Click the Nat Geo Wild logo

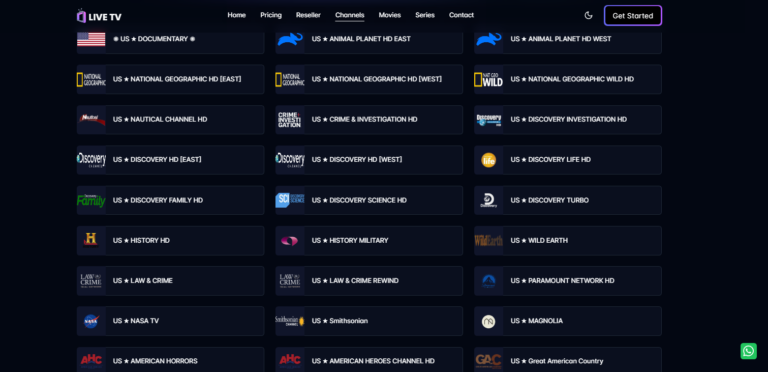tap(488, 79)
